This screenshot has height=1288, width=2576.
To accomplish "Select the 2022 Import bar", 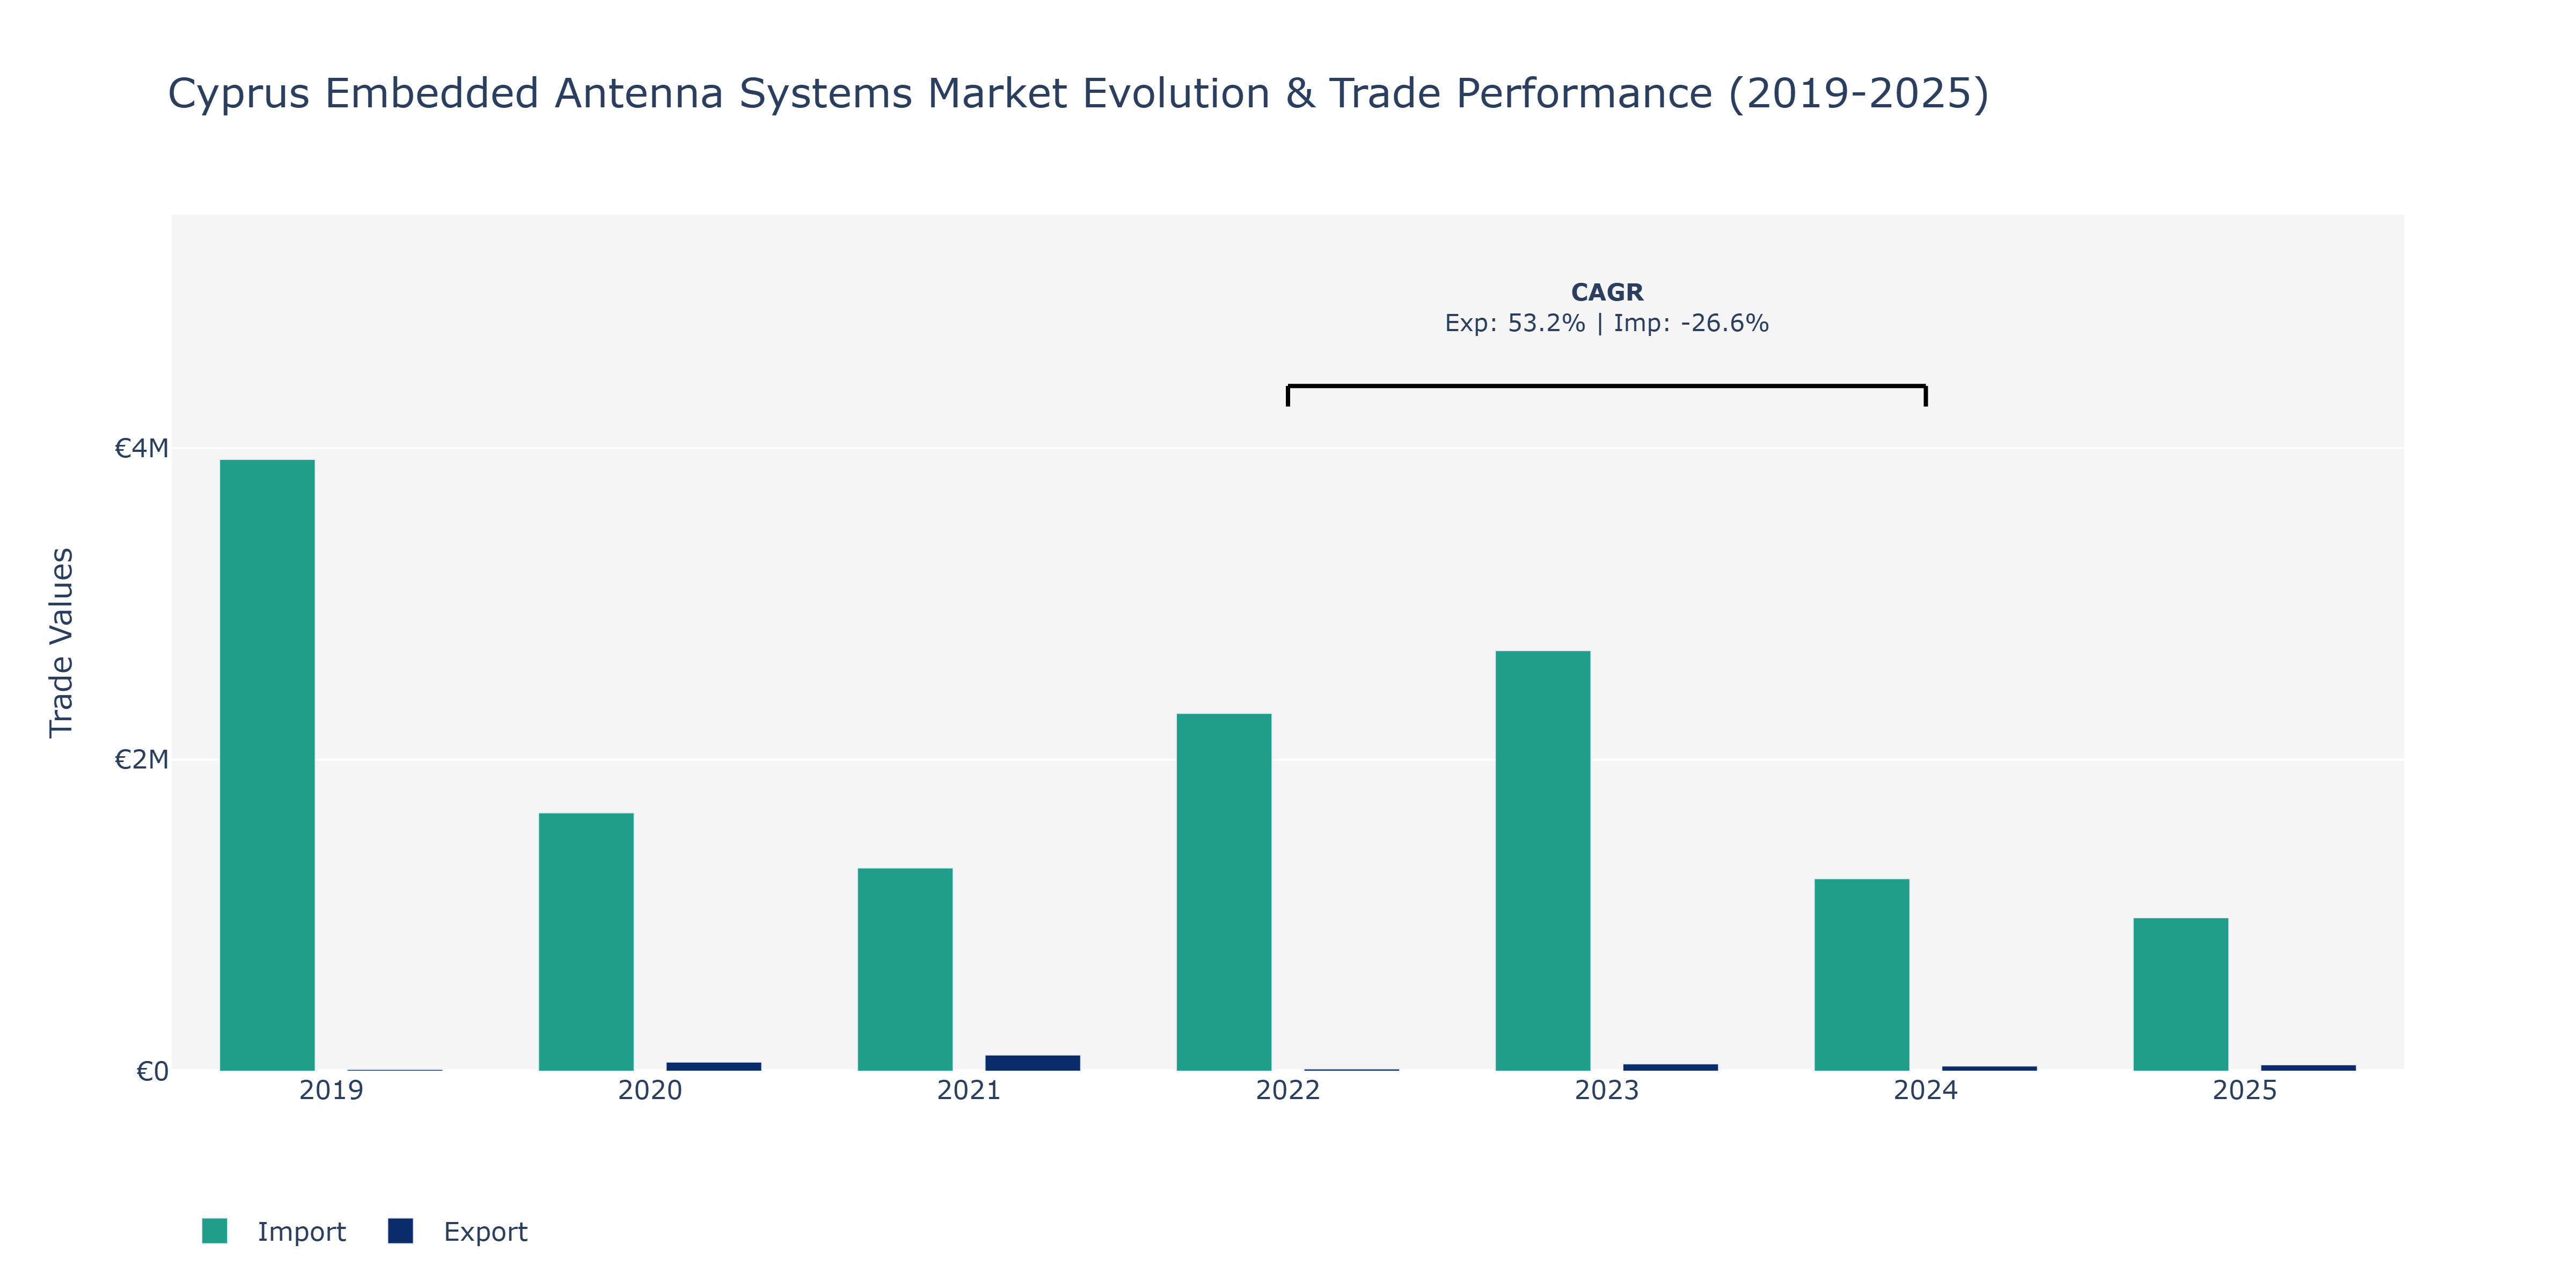I will pos(1224,892).
